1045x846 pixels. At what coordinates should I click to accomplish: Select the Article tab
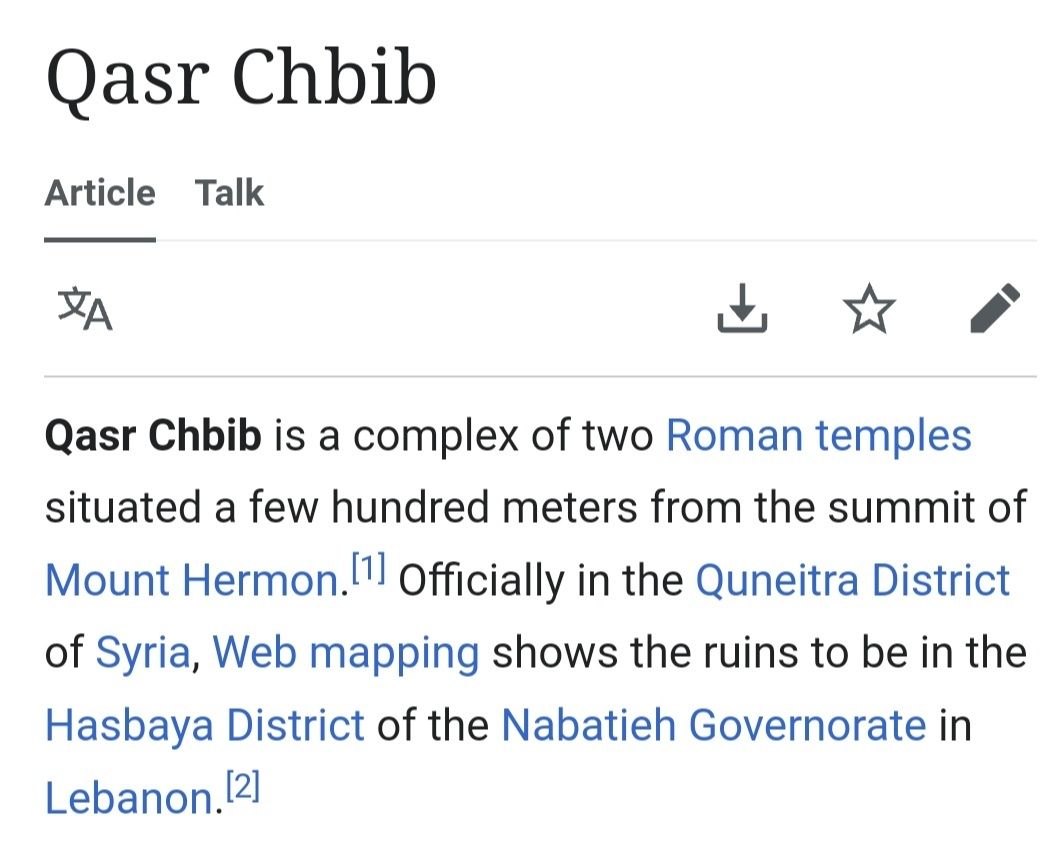pos(100,192)
